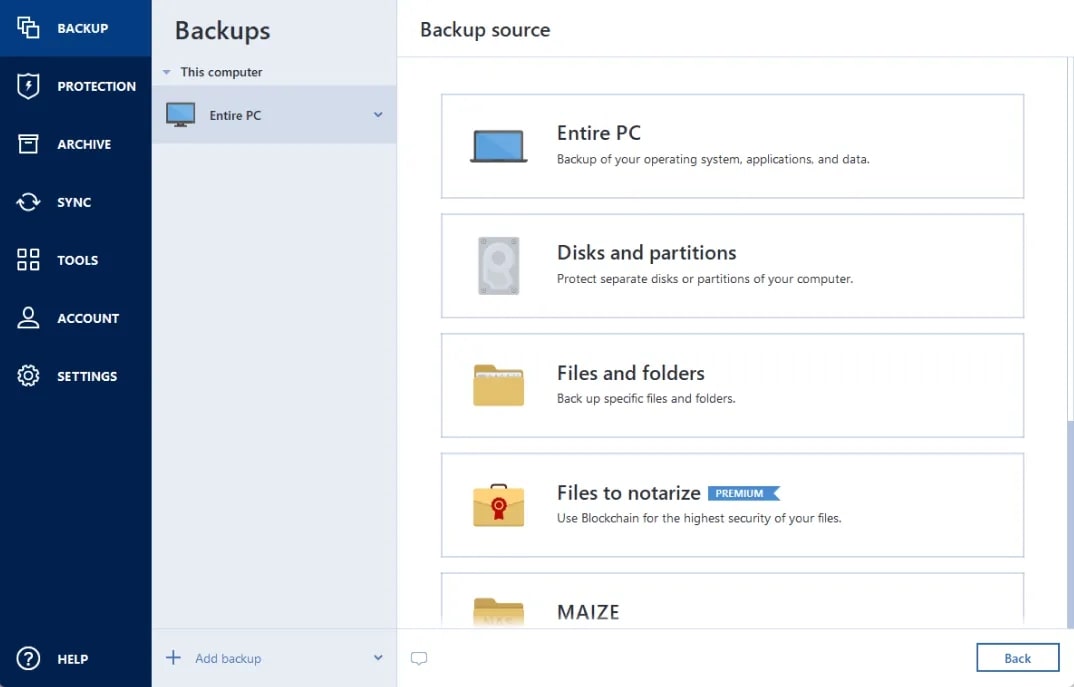
Task: Open Settings via the gear icon
Action: [27, 375]
